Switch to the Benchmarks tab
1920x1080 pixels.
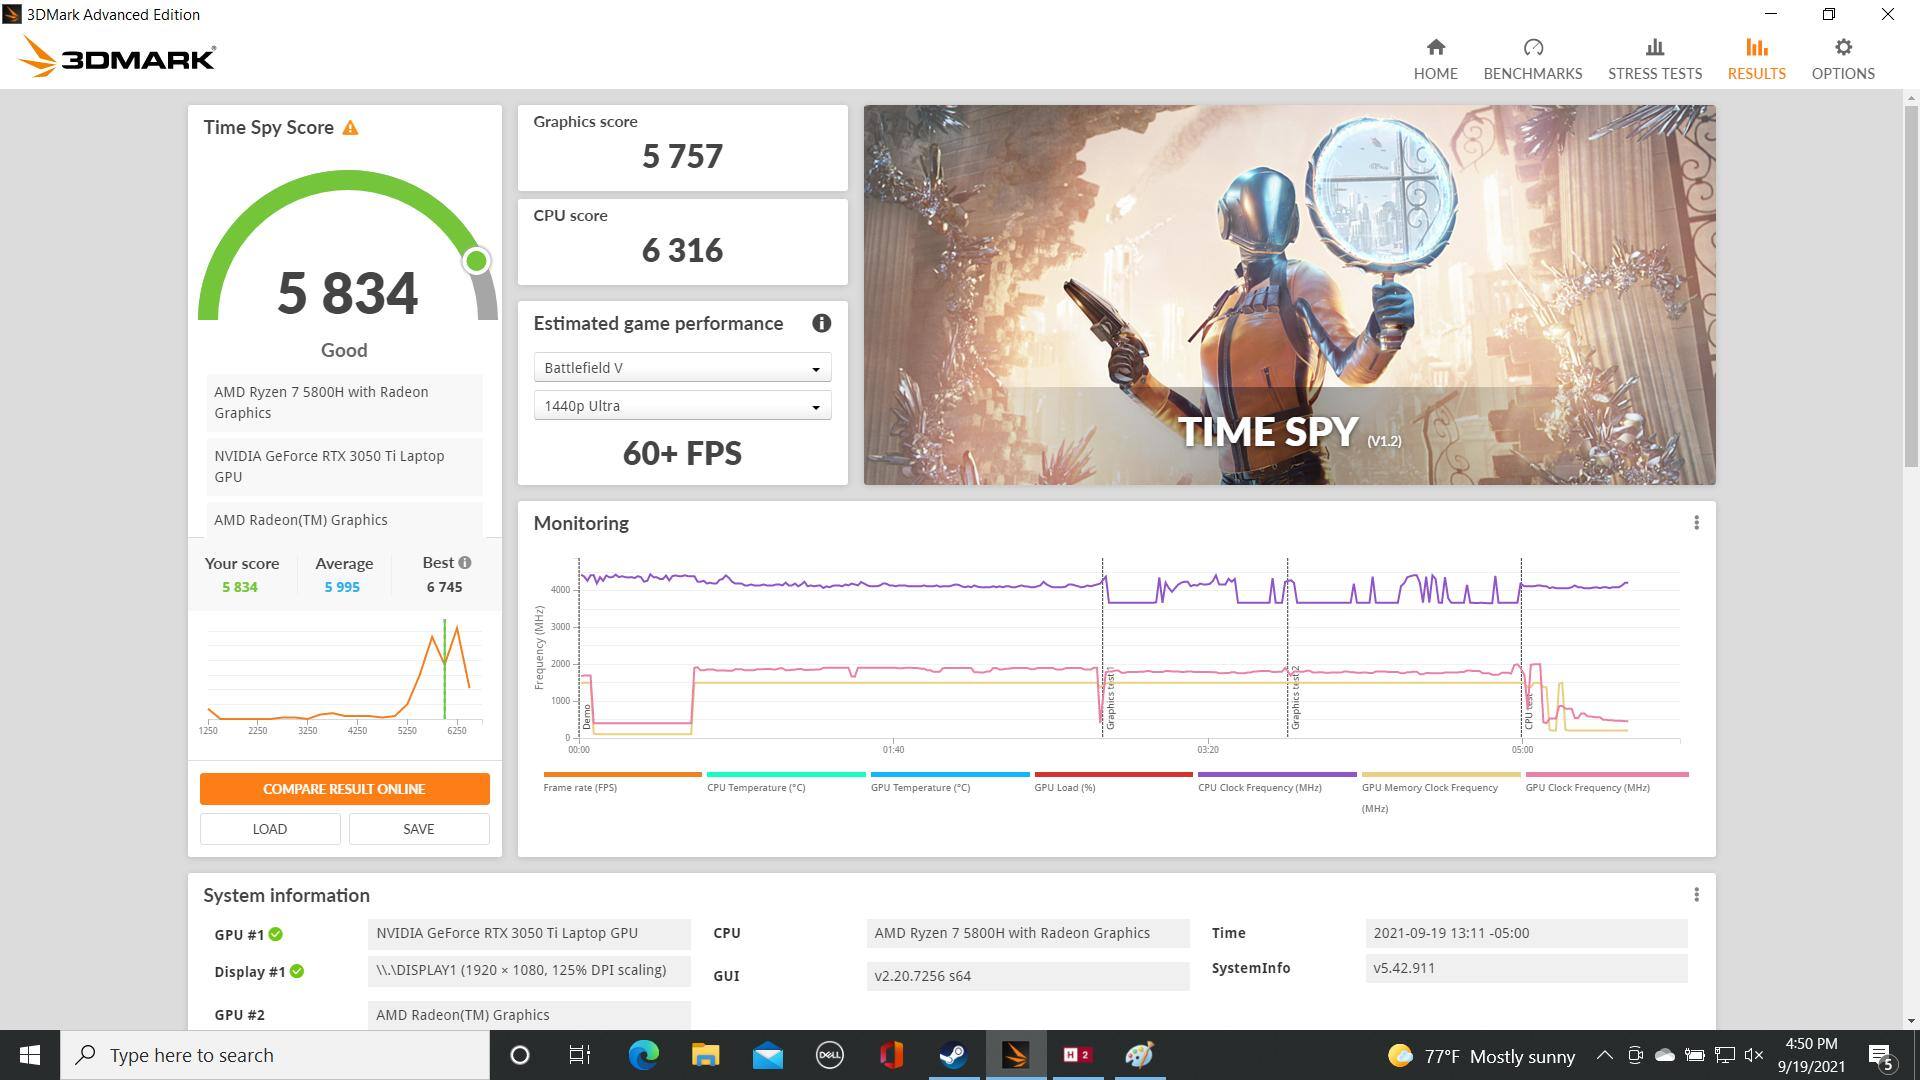click(1532, 59)
